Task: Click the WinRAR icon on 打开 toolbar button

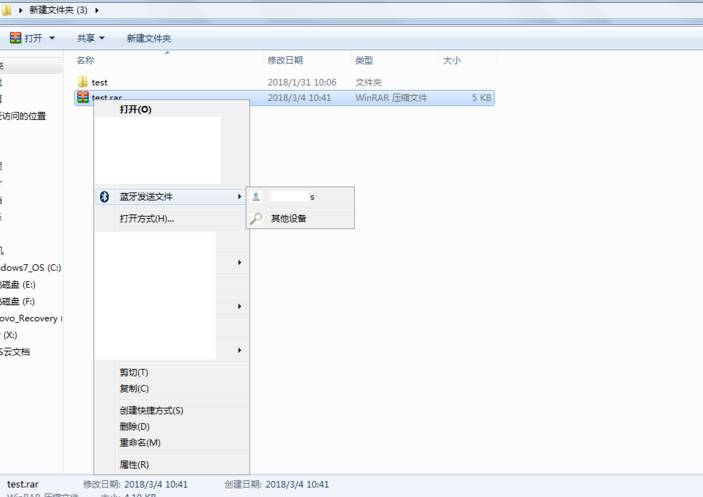Action: coord(16,38)
